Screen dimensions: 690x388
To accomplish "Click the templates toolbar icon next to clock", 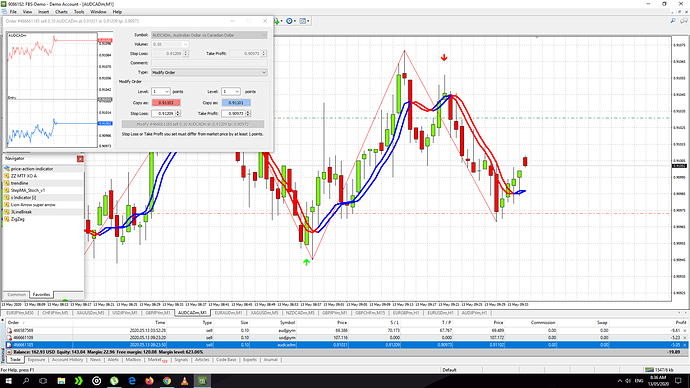I will [x=303, y=21].
